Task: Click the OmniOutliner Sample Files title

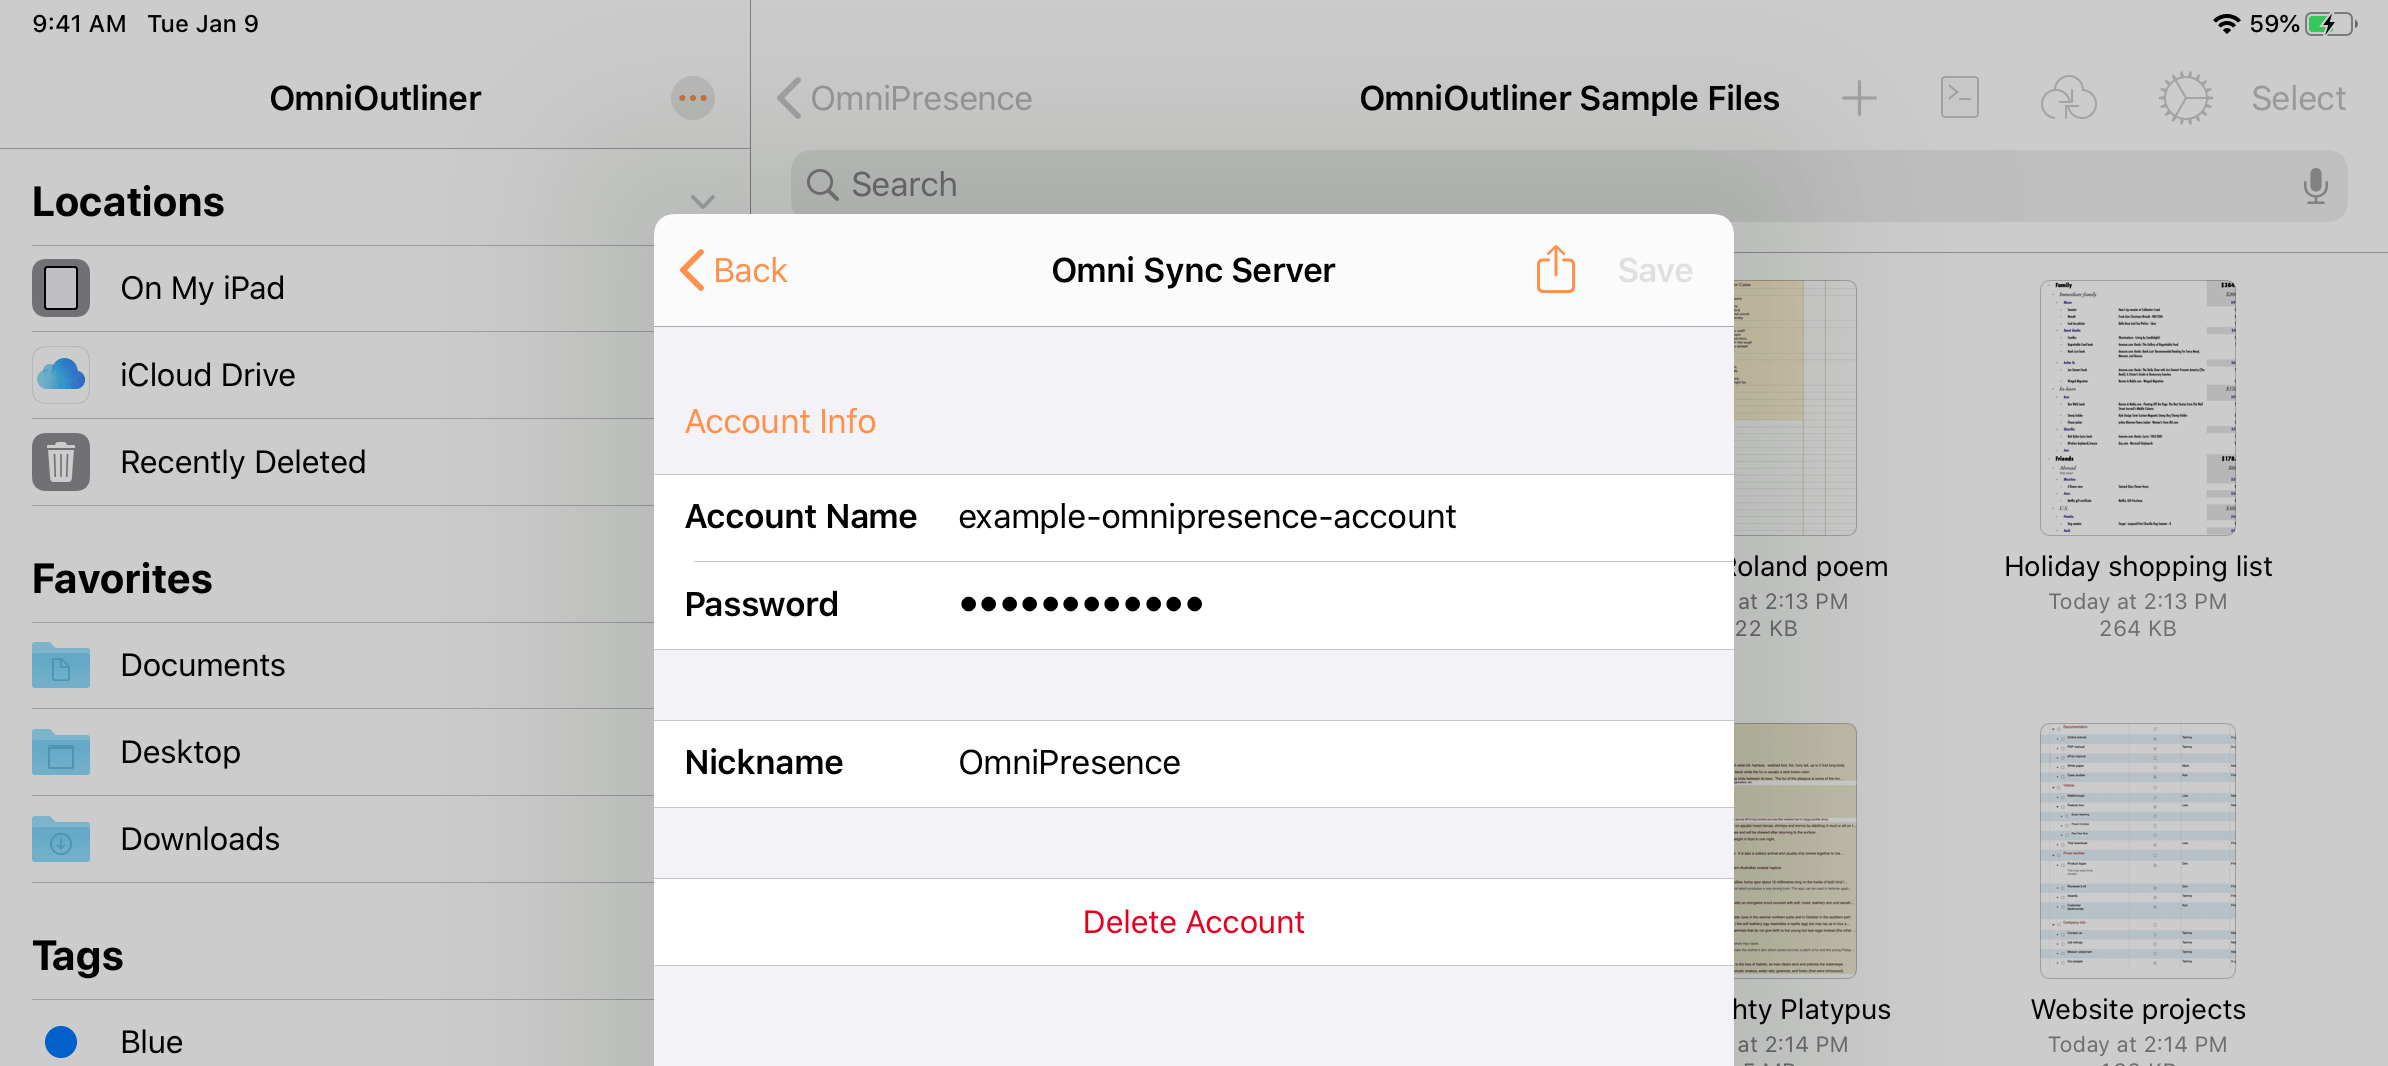Action: pyautogui.click(x=1569, y=98)
